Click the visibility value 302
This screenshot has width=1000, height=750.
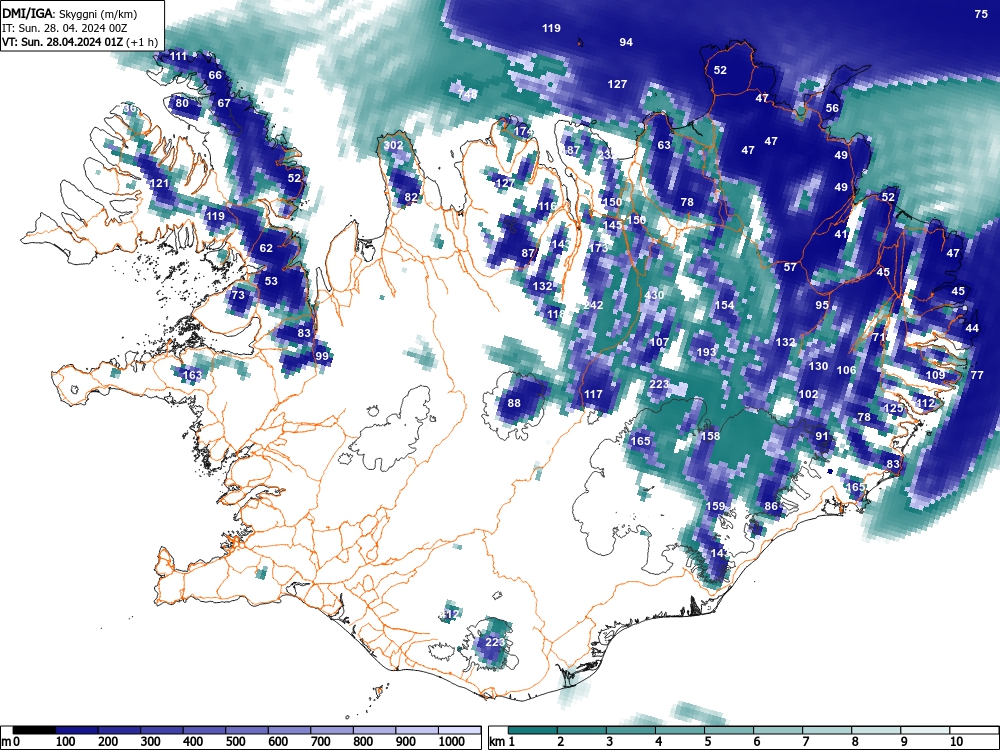point(393,145)
